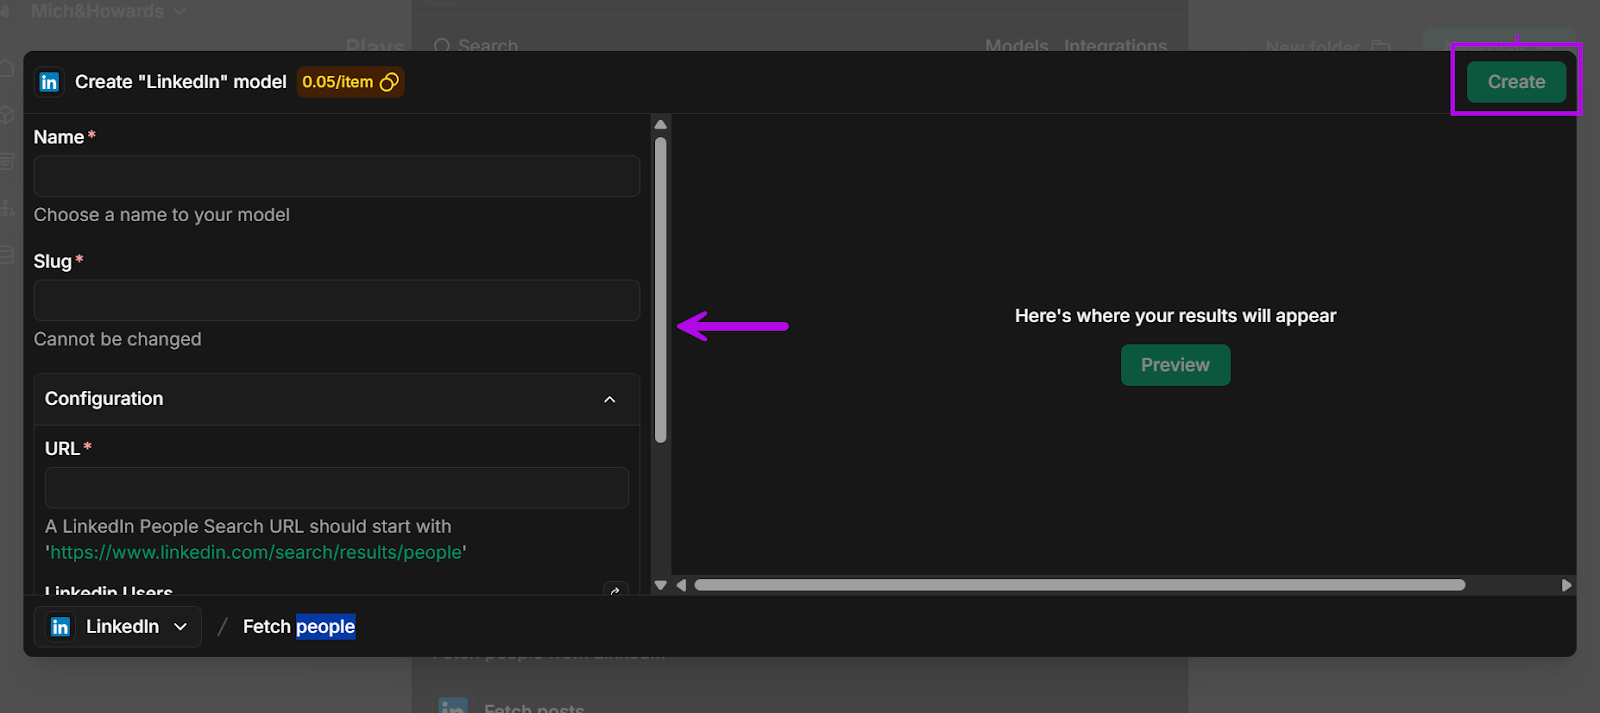Open Mich&Howards workspace dropdown in background
Image resolution: width=1600 pixels, height=713 pixels.
107,11
